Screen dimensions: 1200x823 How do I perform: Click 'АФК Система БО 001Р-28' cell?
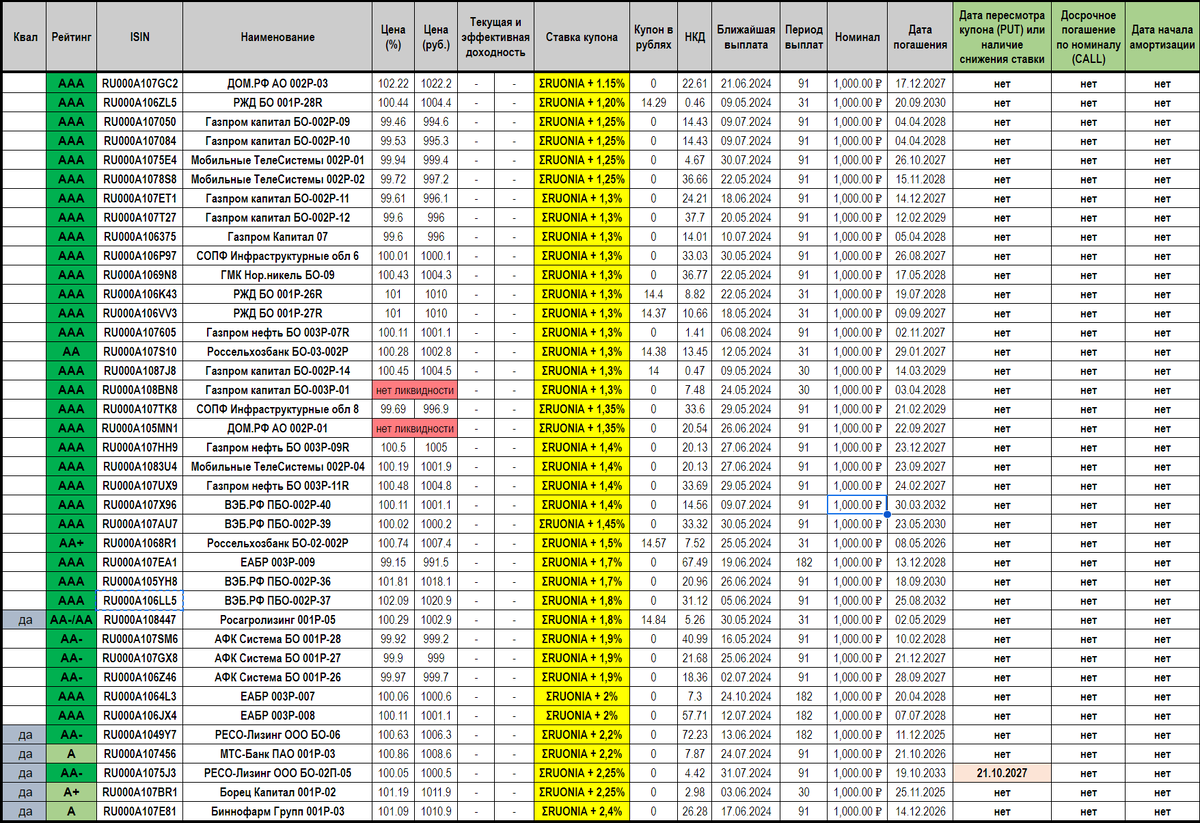278,639
